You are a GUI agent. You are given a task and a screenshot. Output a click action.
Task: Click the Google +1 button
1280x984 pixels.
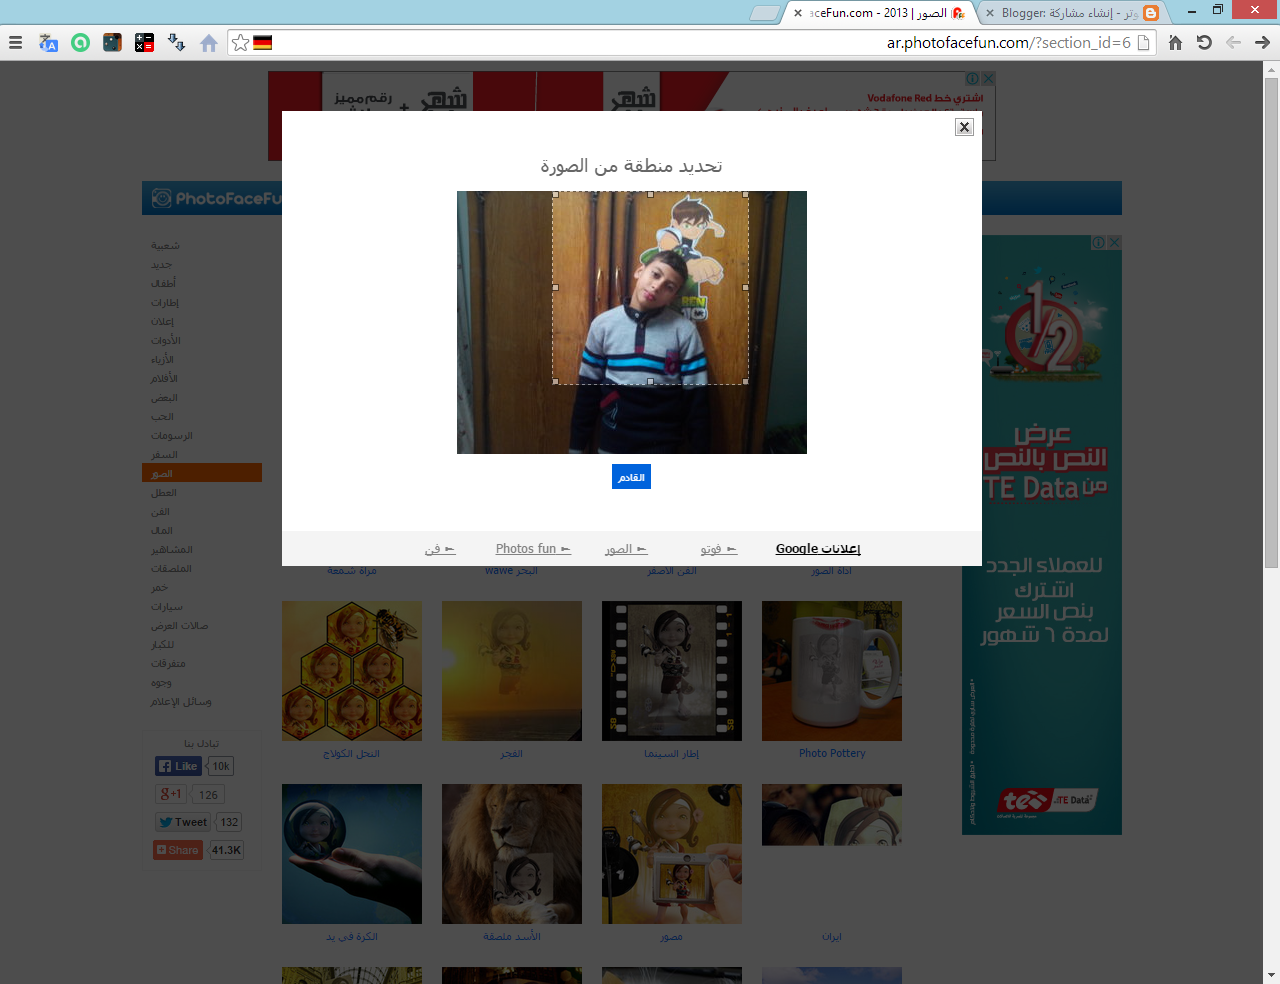[x=172, y=794]
